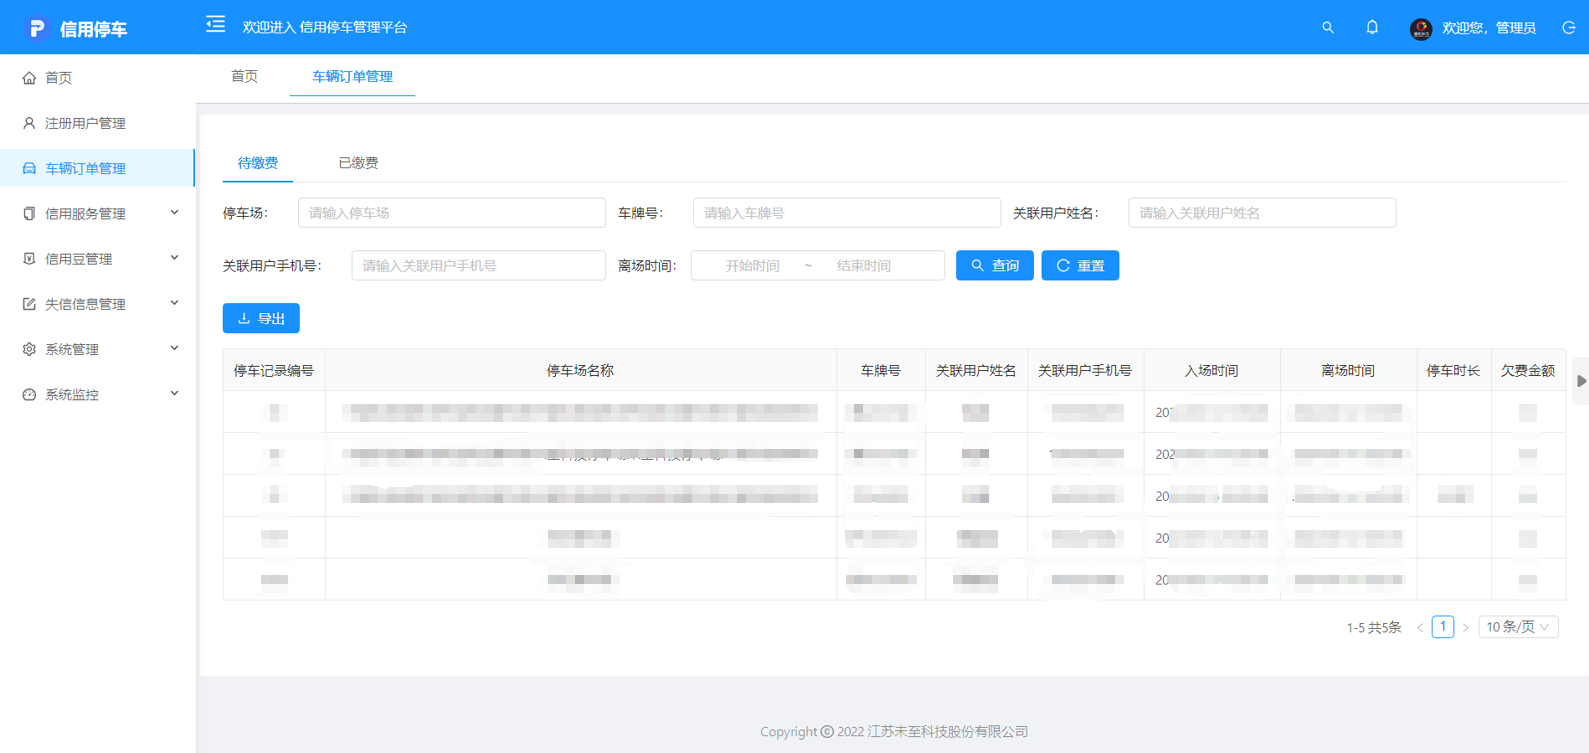The image size is (1589, 753).
Task: Click the 查询 search button
Action: [x=994, y=266]
